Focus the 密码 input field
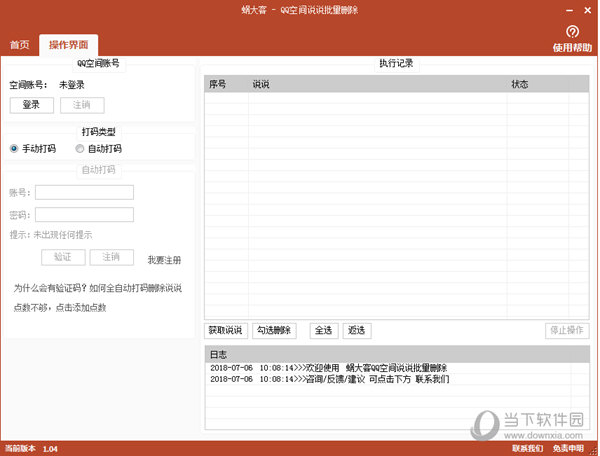600x456 pixels. click(84, 215)
